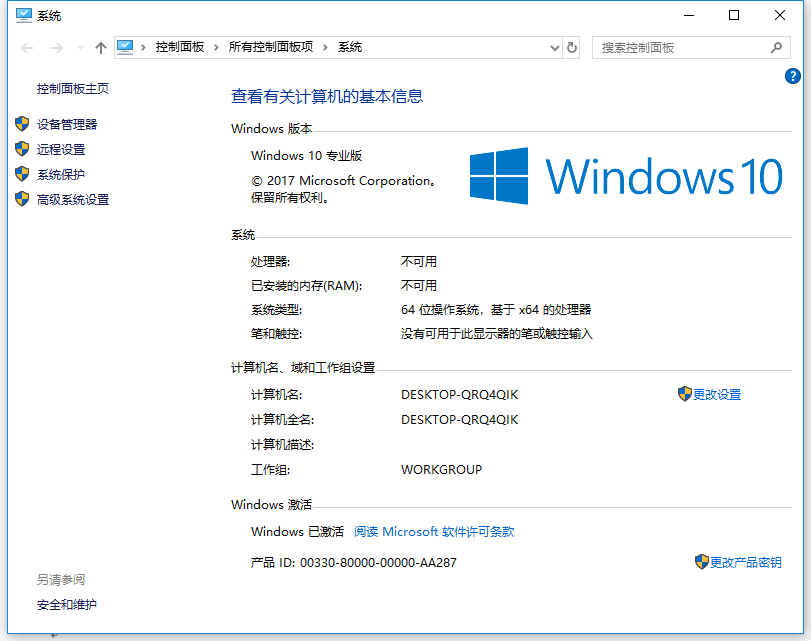Click the shield icon beside 系统保护
The image size is (811, 641).
(22, 174)
